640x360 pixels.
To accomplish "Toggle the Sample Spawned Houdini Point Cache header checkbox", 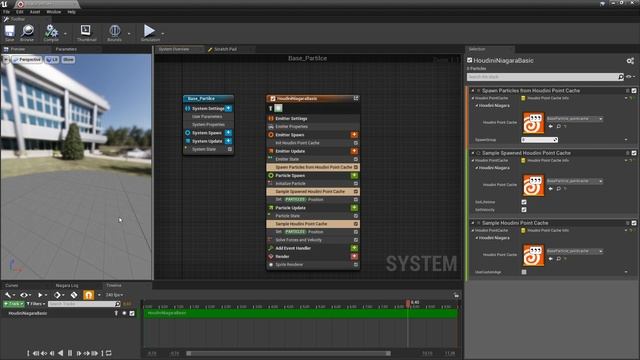I will pos(634,153).
